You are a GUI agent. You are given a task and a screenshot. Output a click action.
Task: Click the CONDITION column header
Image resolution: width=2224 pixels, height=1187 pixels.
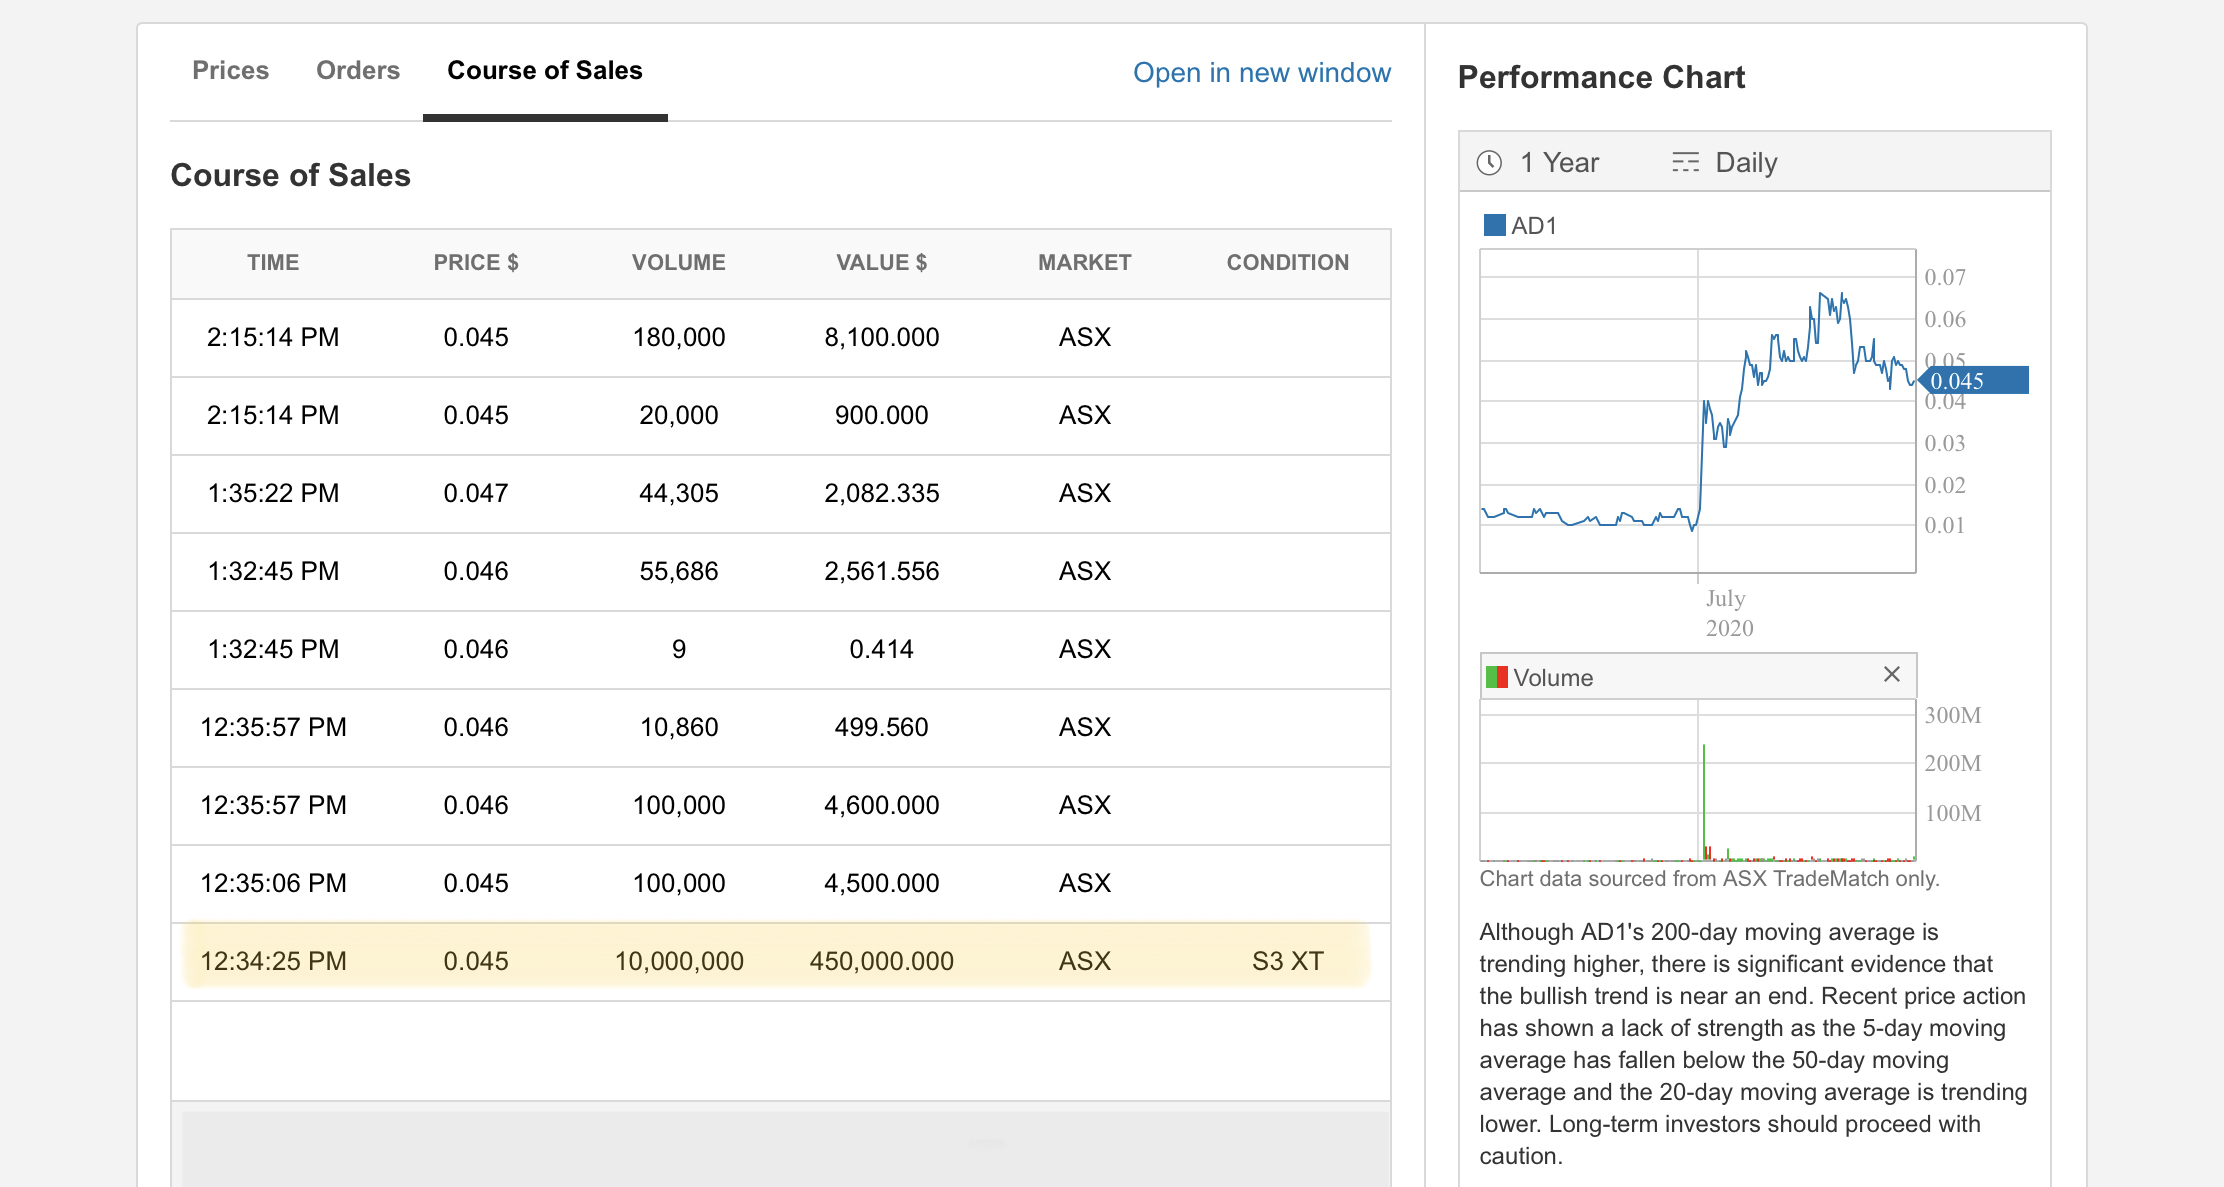pos(1288,262)
